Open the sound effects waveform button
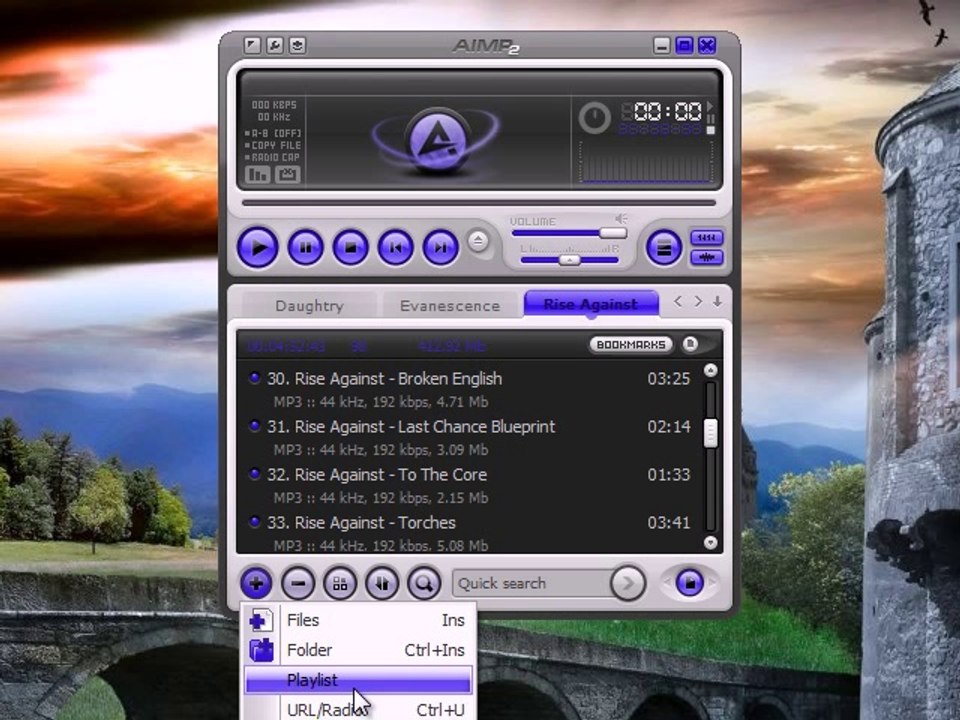Image resolution: width=960 pixels, height=720 pixels. 707,257
